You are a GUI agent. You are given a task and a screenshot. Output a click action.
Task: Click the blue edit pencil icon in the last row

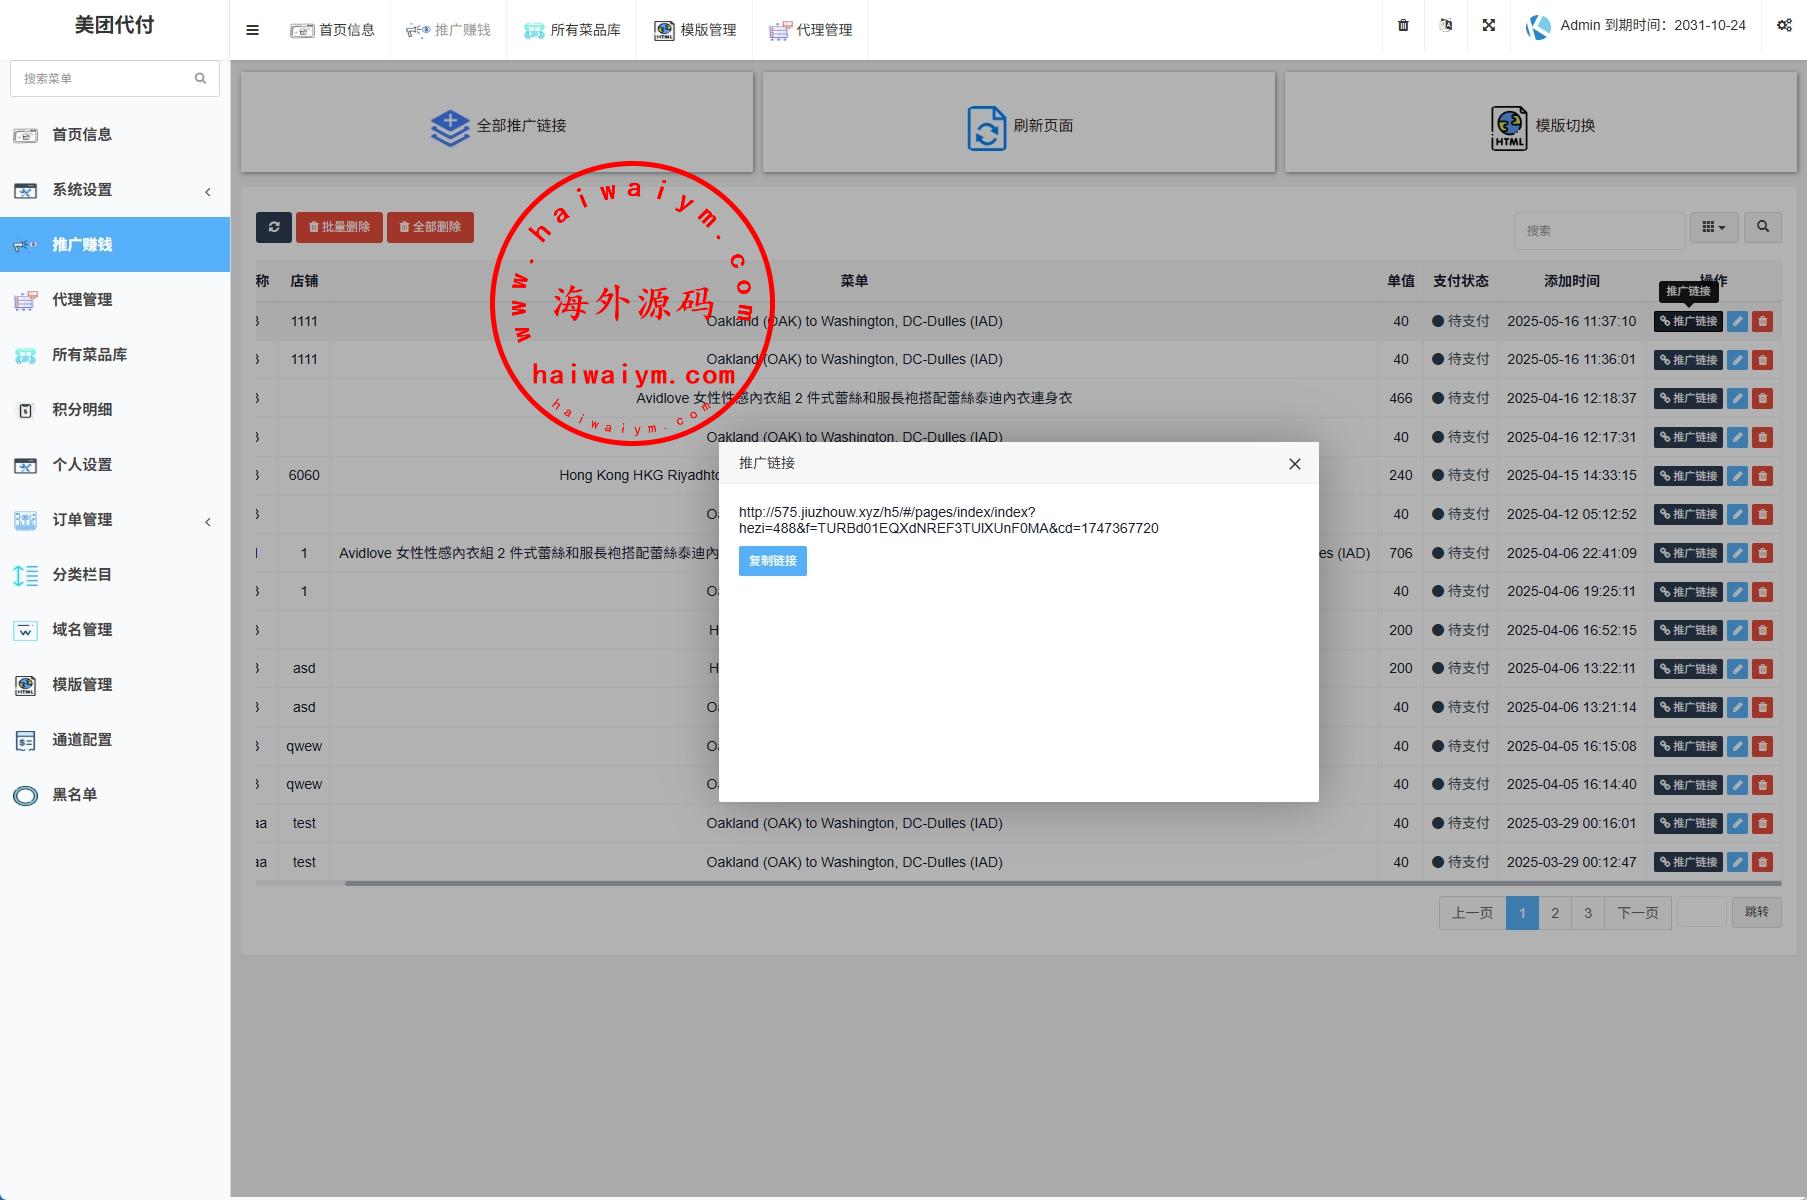(x=1737, y=862)
